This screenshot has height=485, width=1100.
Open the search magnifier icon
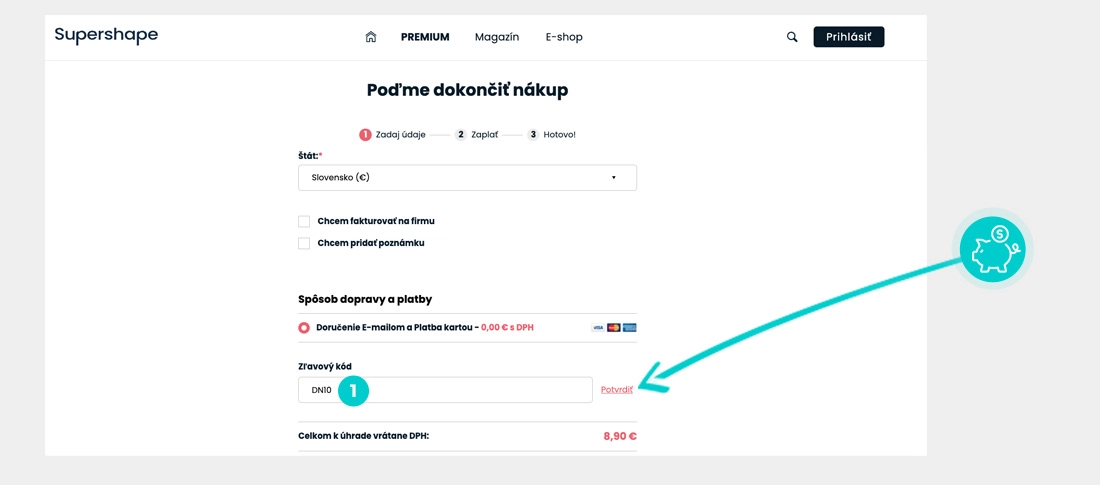[x=792, y=37]
